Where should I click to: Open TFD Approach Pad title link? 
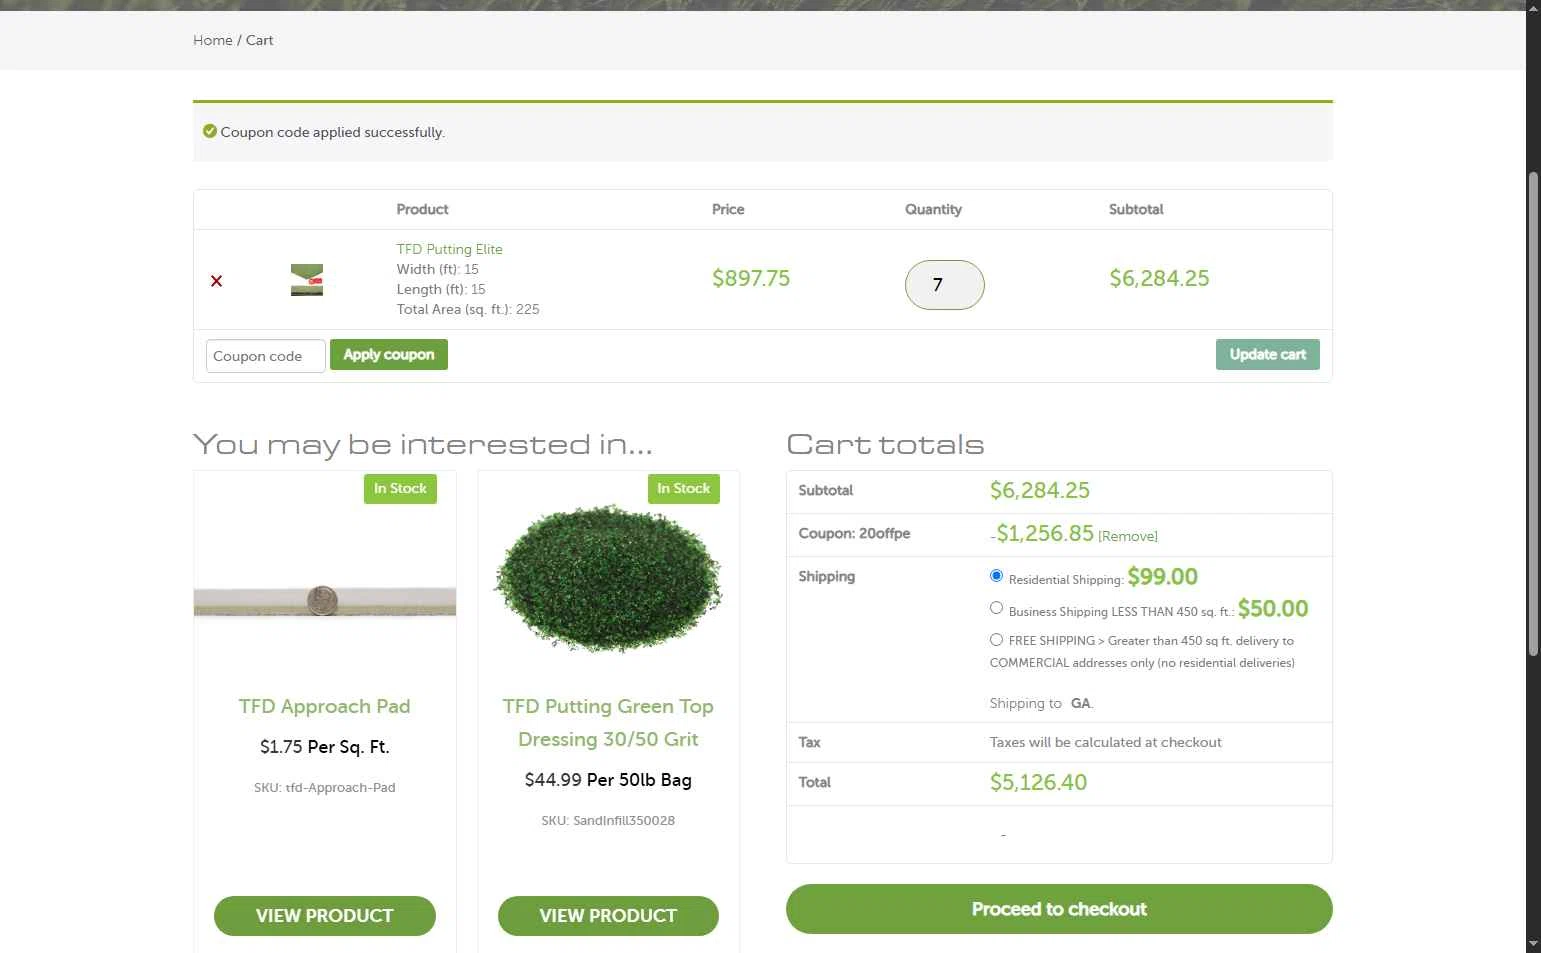324,706
